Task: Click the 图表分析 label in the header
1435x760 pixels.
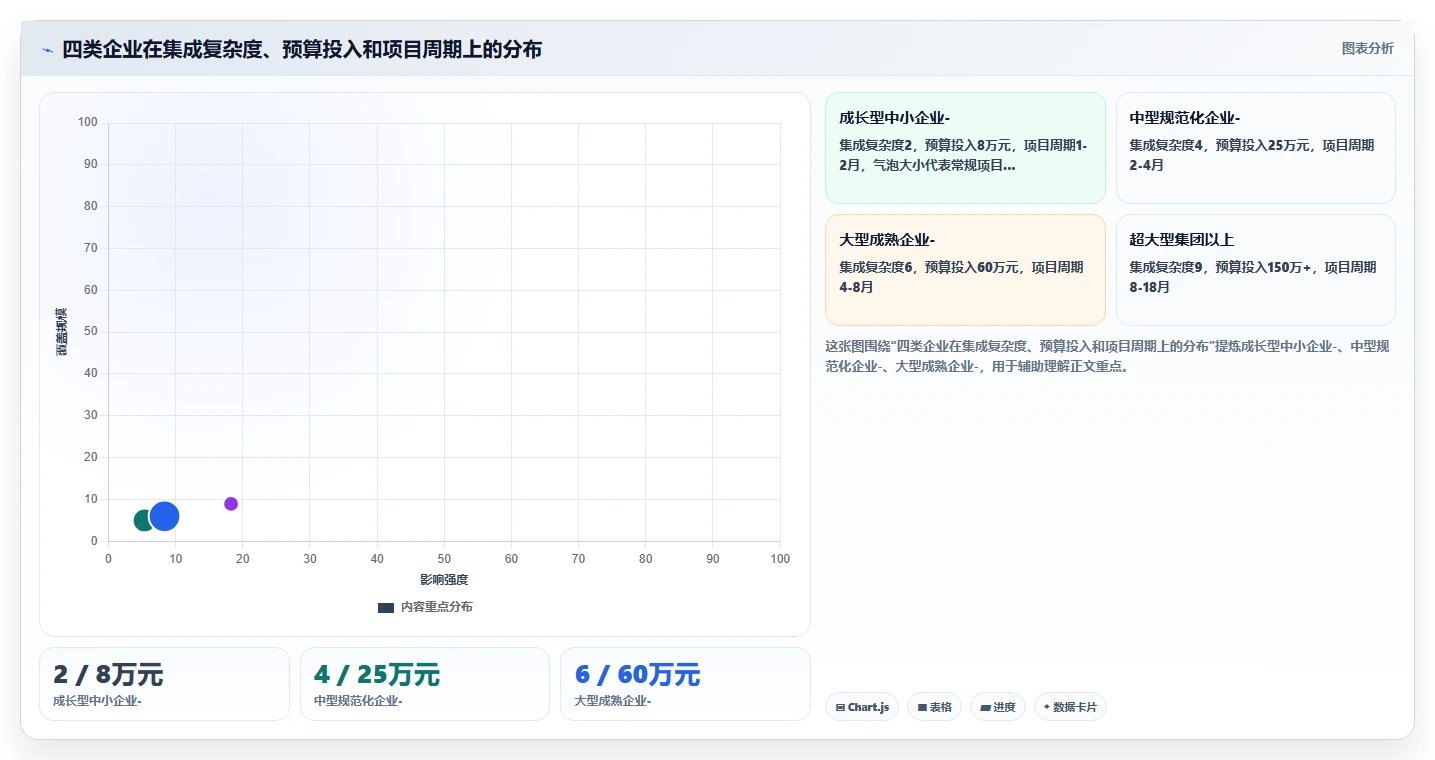Action: 1367,48
